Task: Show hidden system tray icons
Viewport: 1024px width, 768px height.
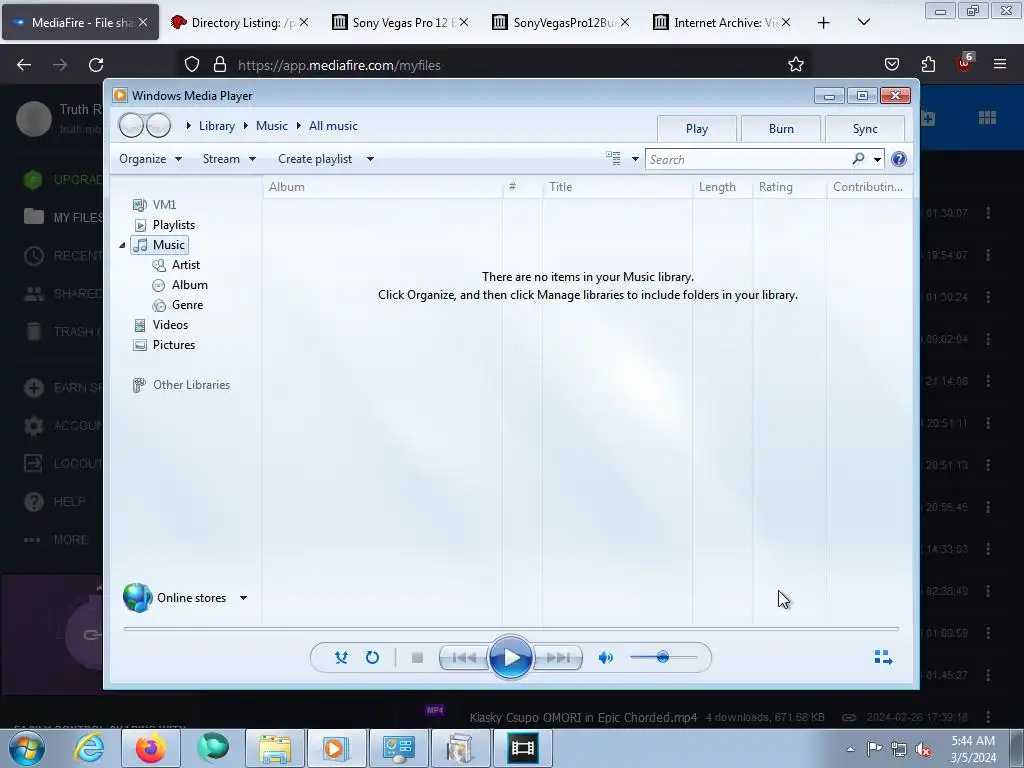Action: point(850,749)
